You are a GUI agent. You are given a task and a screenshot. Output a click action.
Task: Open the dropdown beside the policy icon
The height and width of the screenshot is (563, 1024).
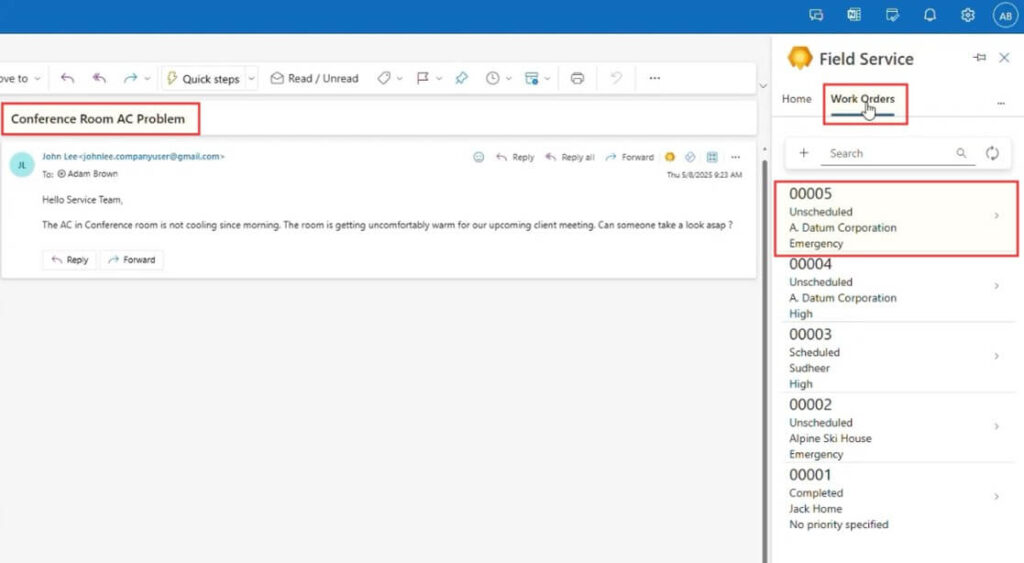547,79
